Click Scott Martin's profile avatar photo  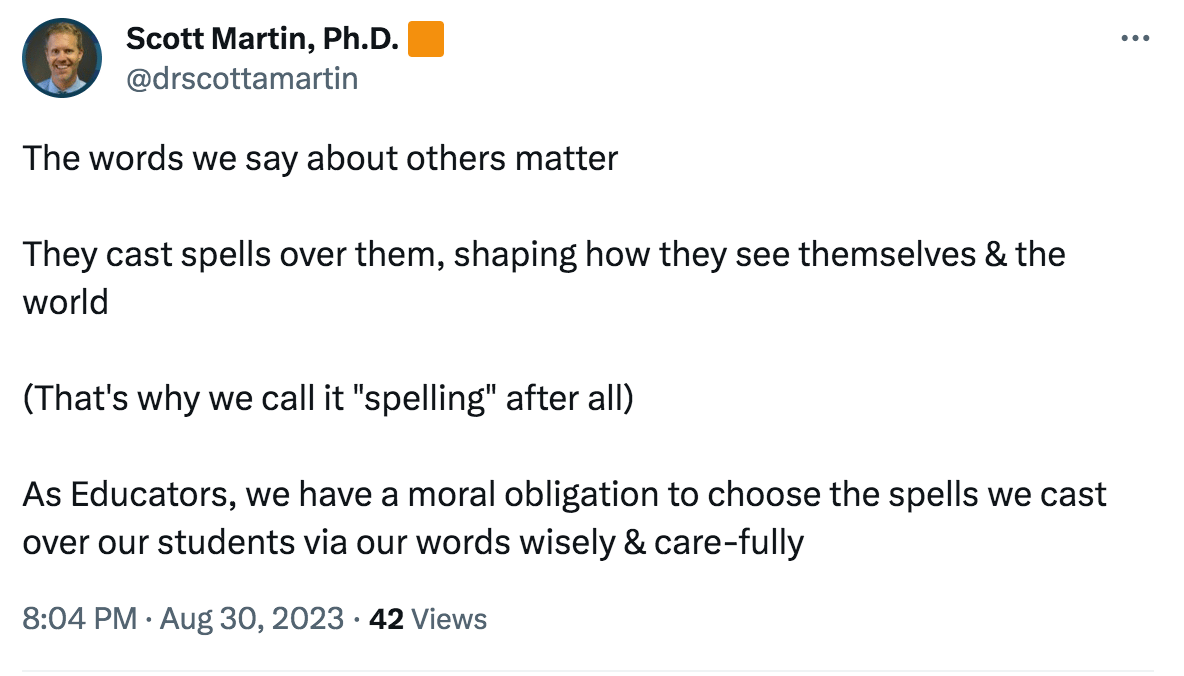[62, 58]
